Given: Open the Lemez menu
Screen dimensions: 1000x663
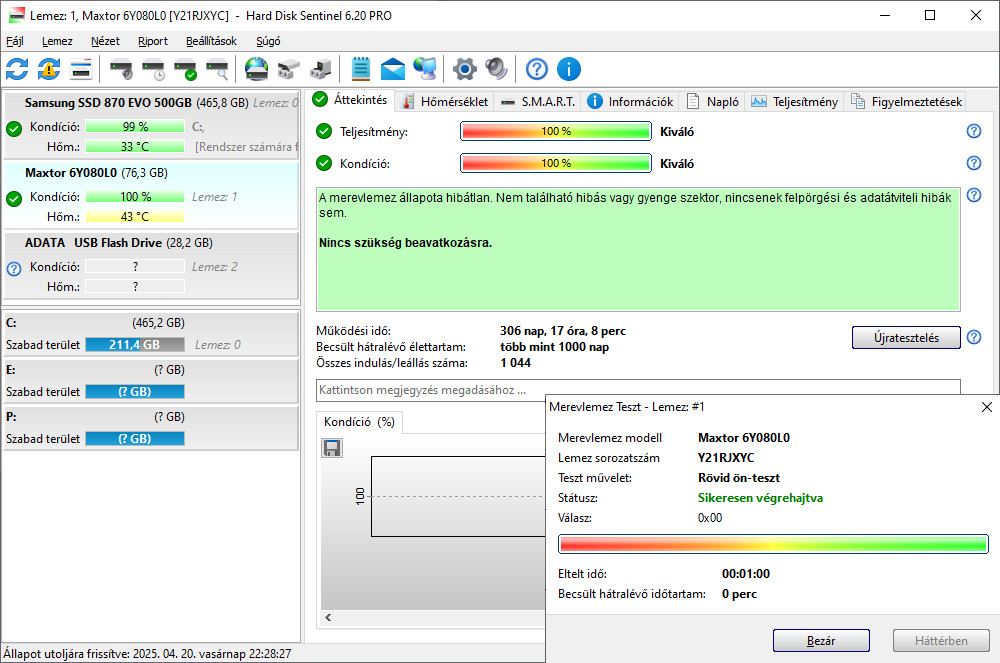Looking at the screenshot, I should click(57, 41).
